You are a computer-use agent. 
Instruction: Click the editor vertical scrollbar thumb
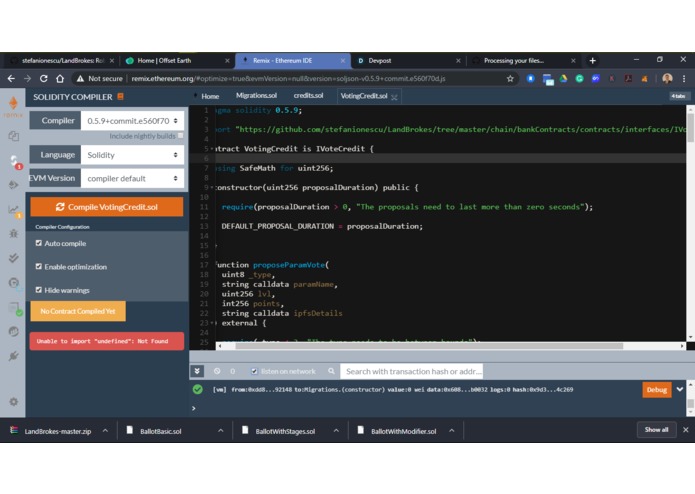tap(690, 128)
